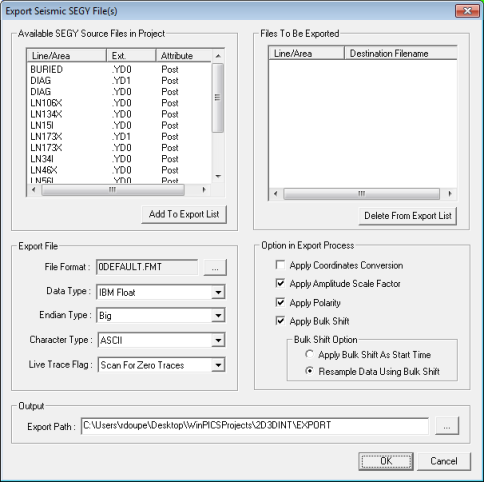
Task: Click Add To Export List button
Action: 184,214
